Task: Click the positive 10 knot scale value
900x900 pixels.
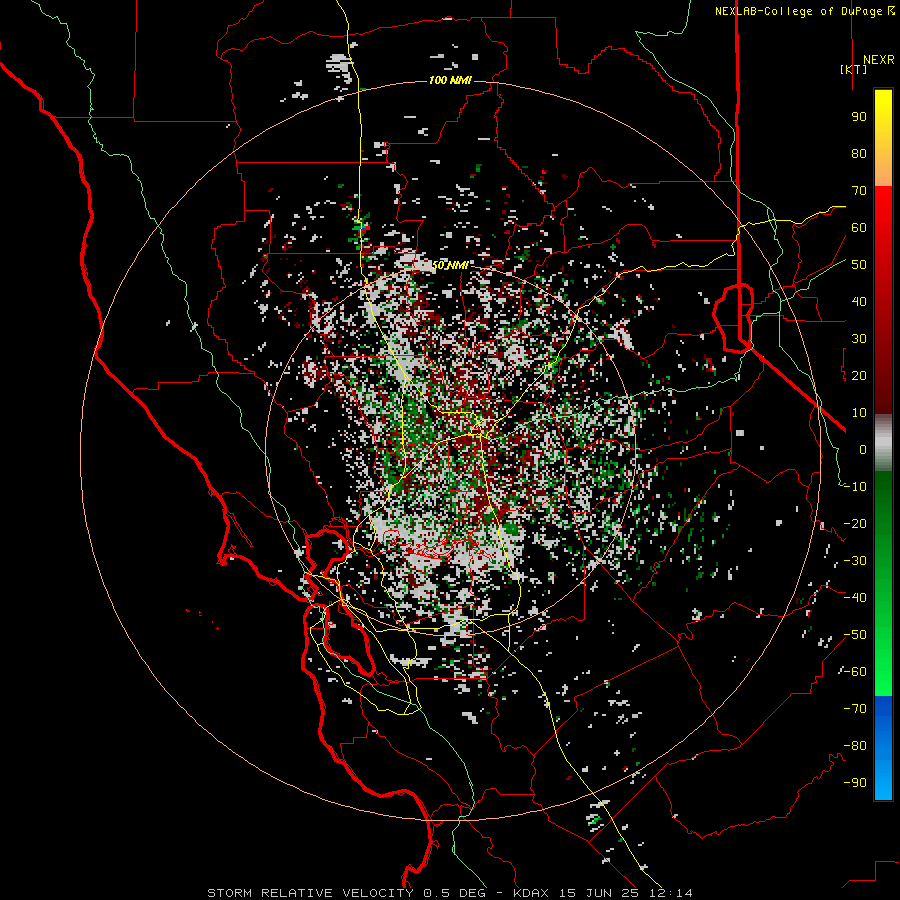Action: click(x=859, y=413)
